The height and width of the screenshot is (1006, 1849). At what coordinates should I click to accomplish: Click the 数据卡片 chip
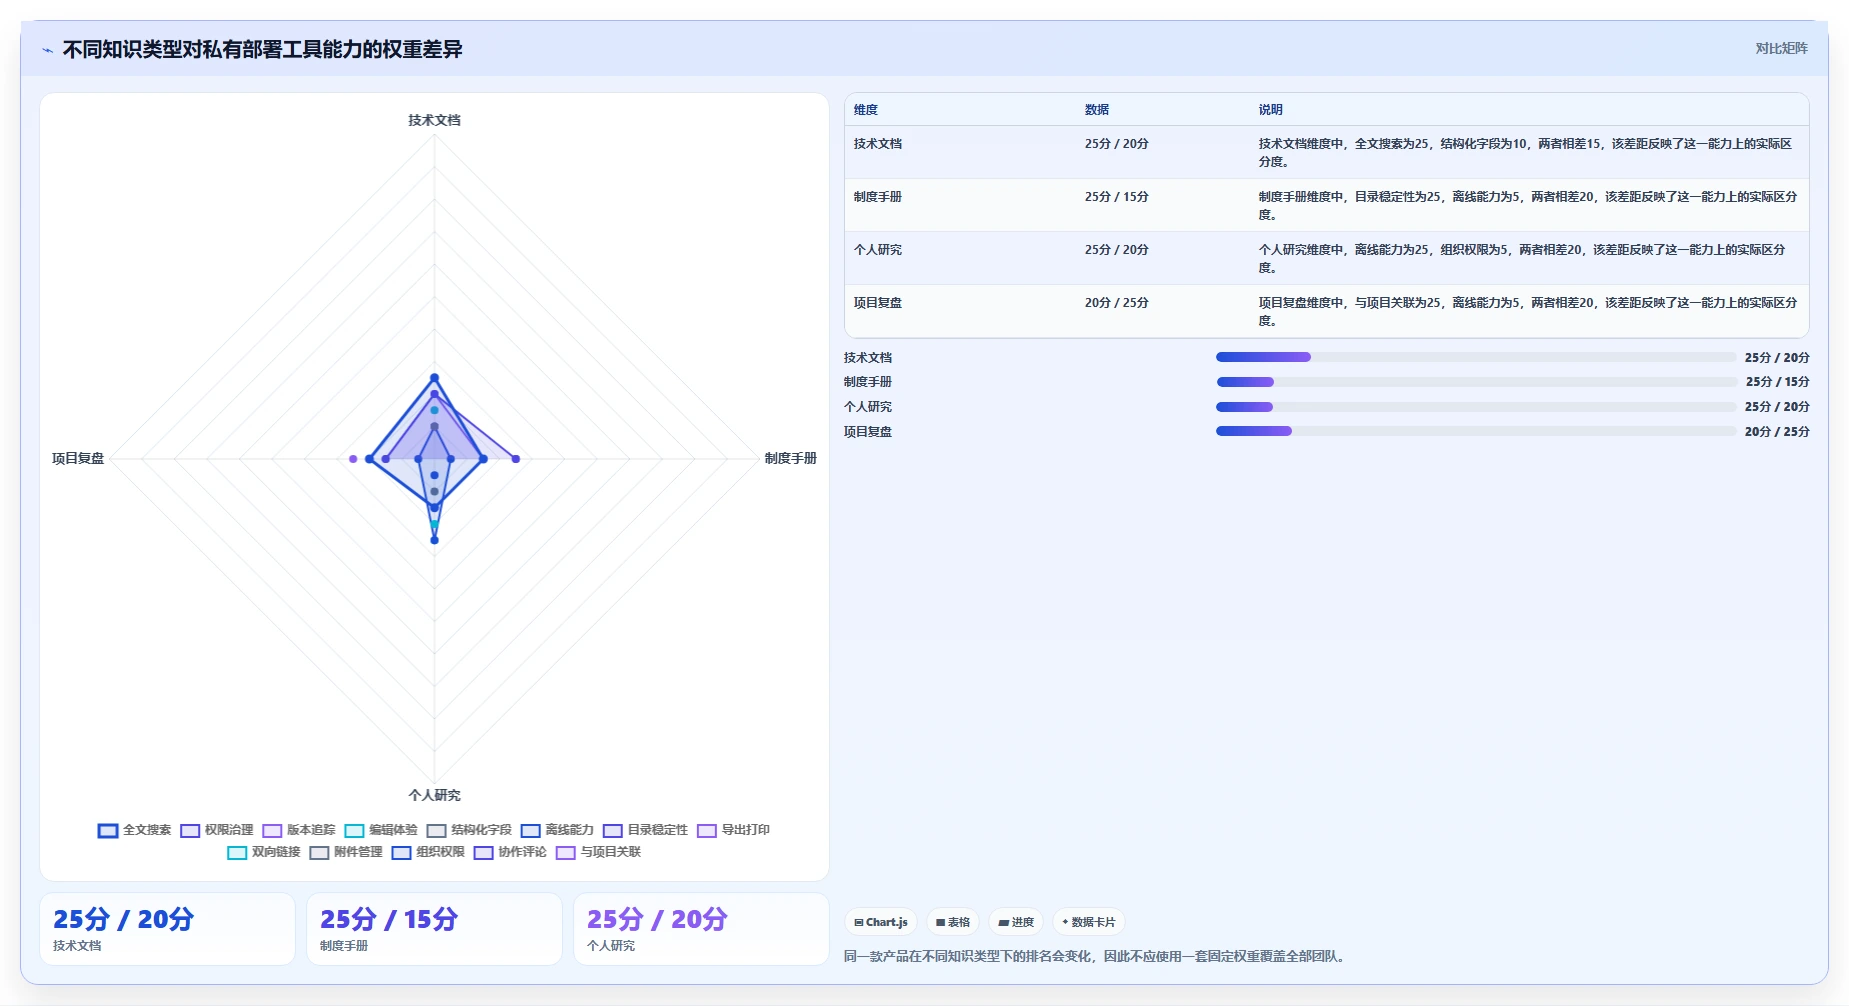click(1088, 922)
